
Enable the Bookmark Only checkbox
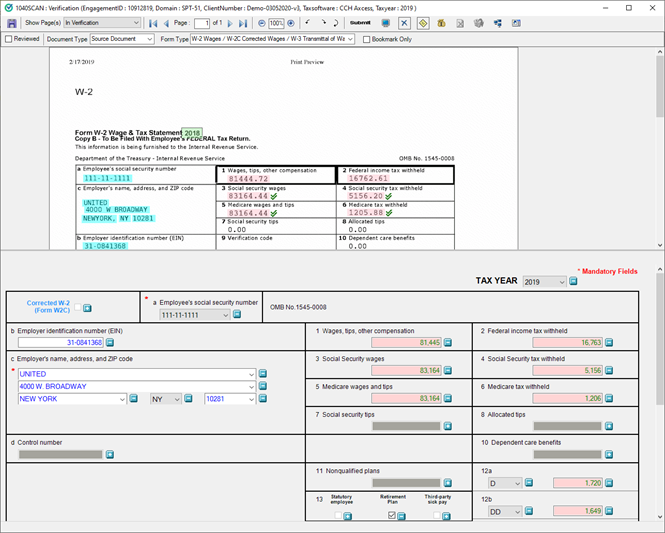pos(366,39)
